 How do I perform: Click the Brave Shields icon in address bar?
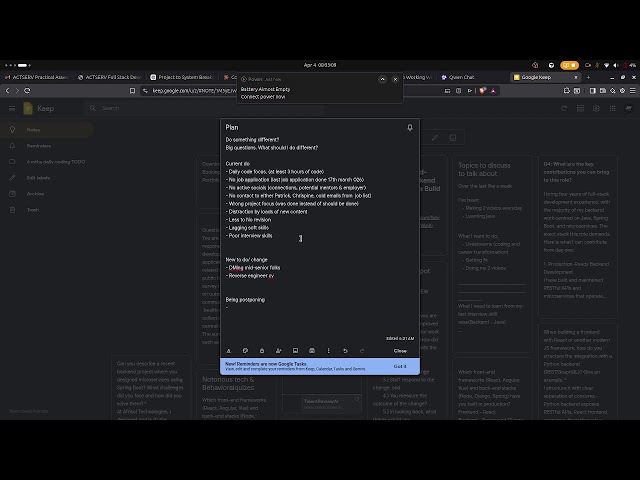(x=483, y=91)
